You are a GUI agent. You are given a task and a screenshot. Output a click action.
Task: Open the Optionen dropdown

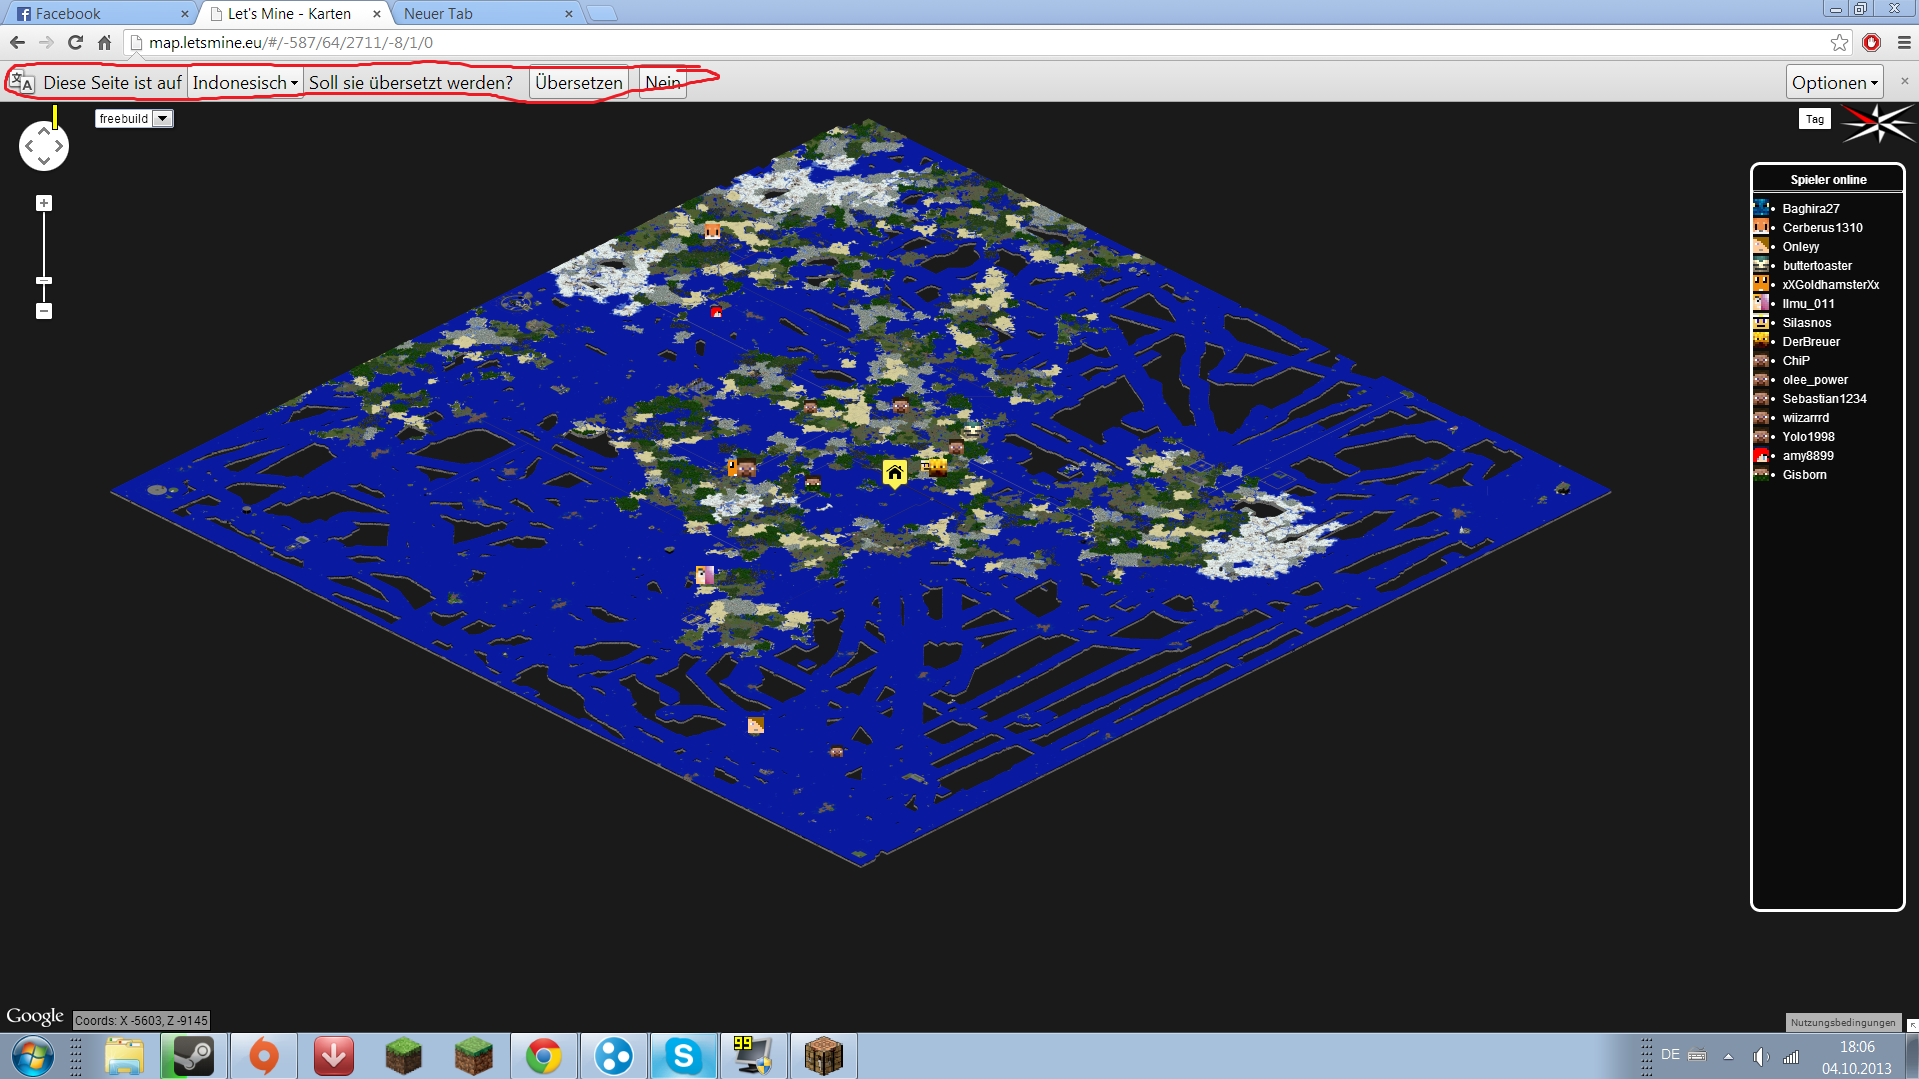[1834, 82]
